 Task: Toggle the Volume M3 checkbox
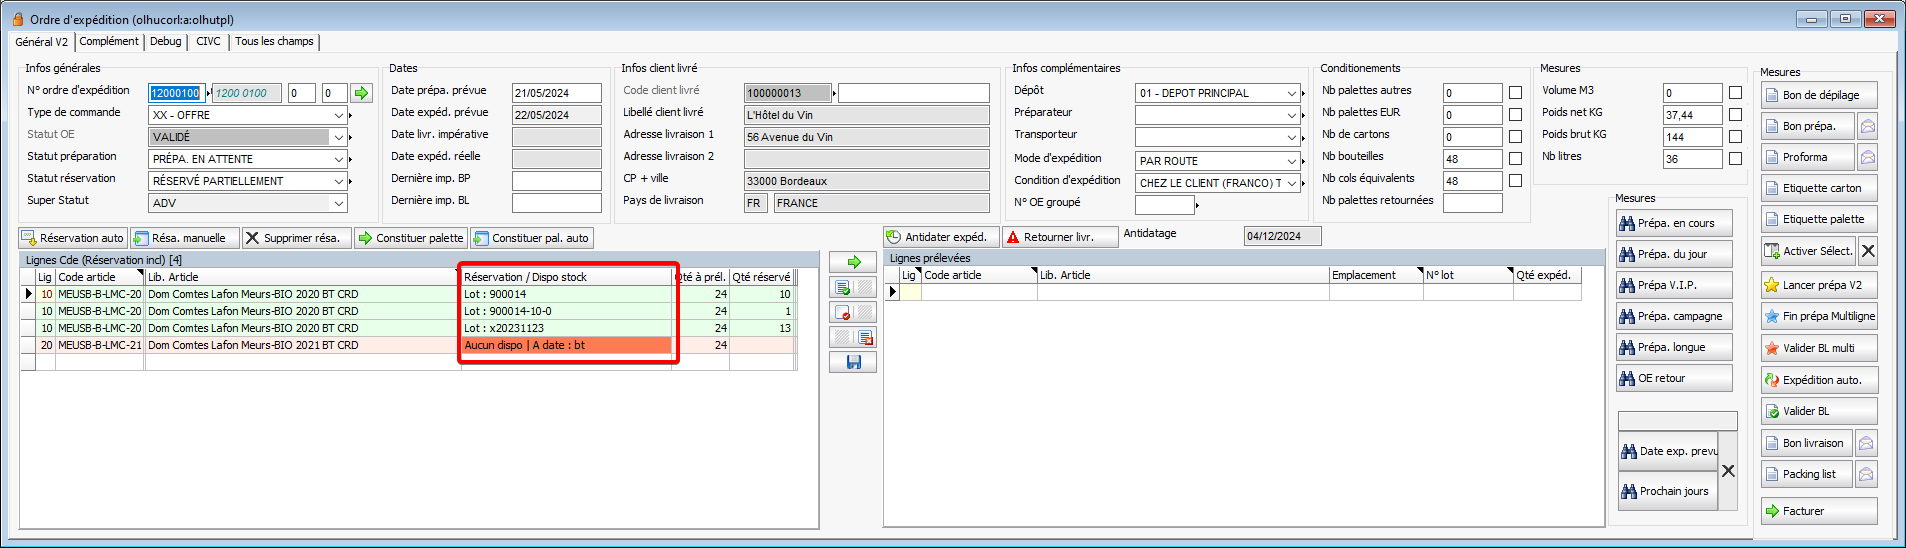(x=1735, y=93)
